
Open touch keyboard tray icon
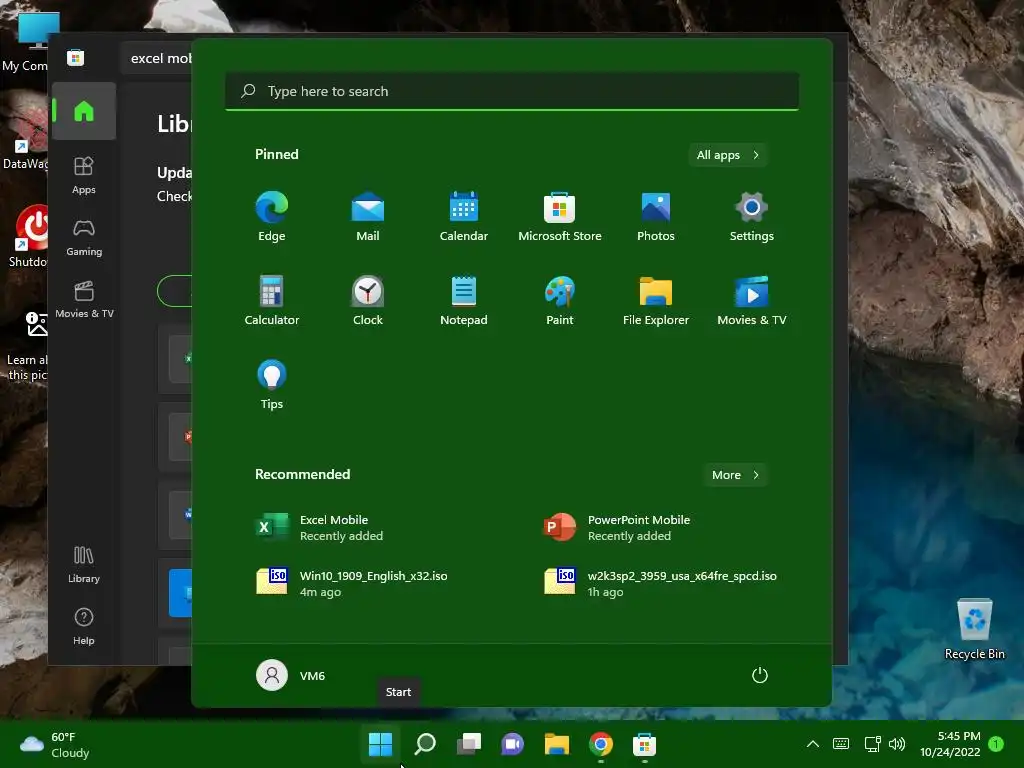841,744
